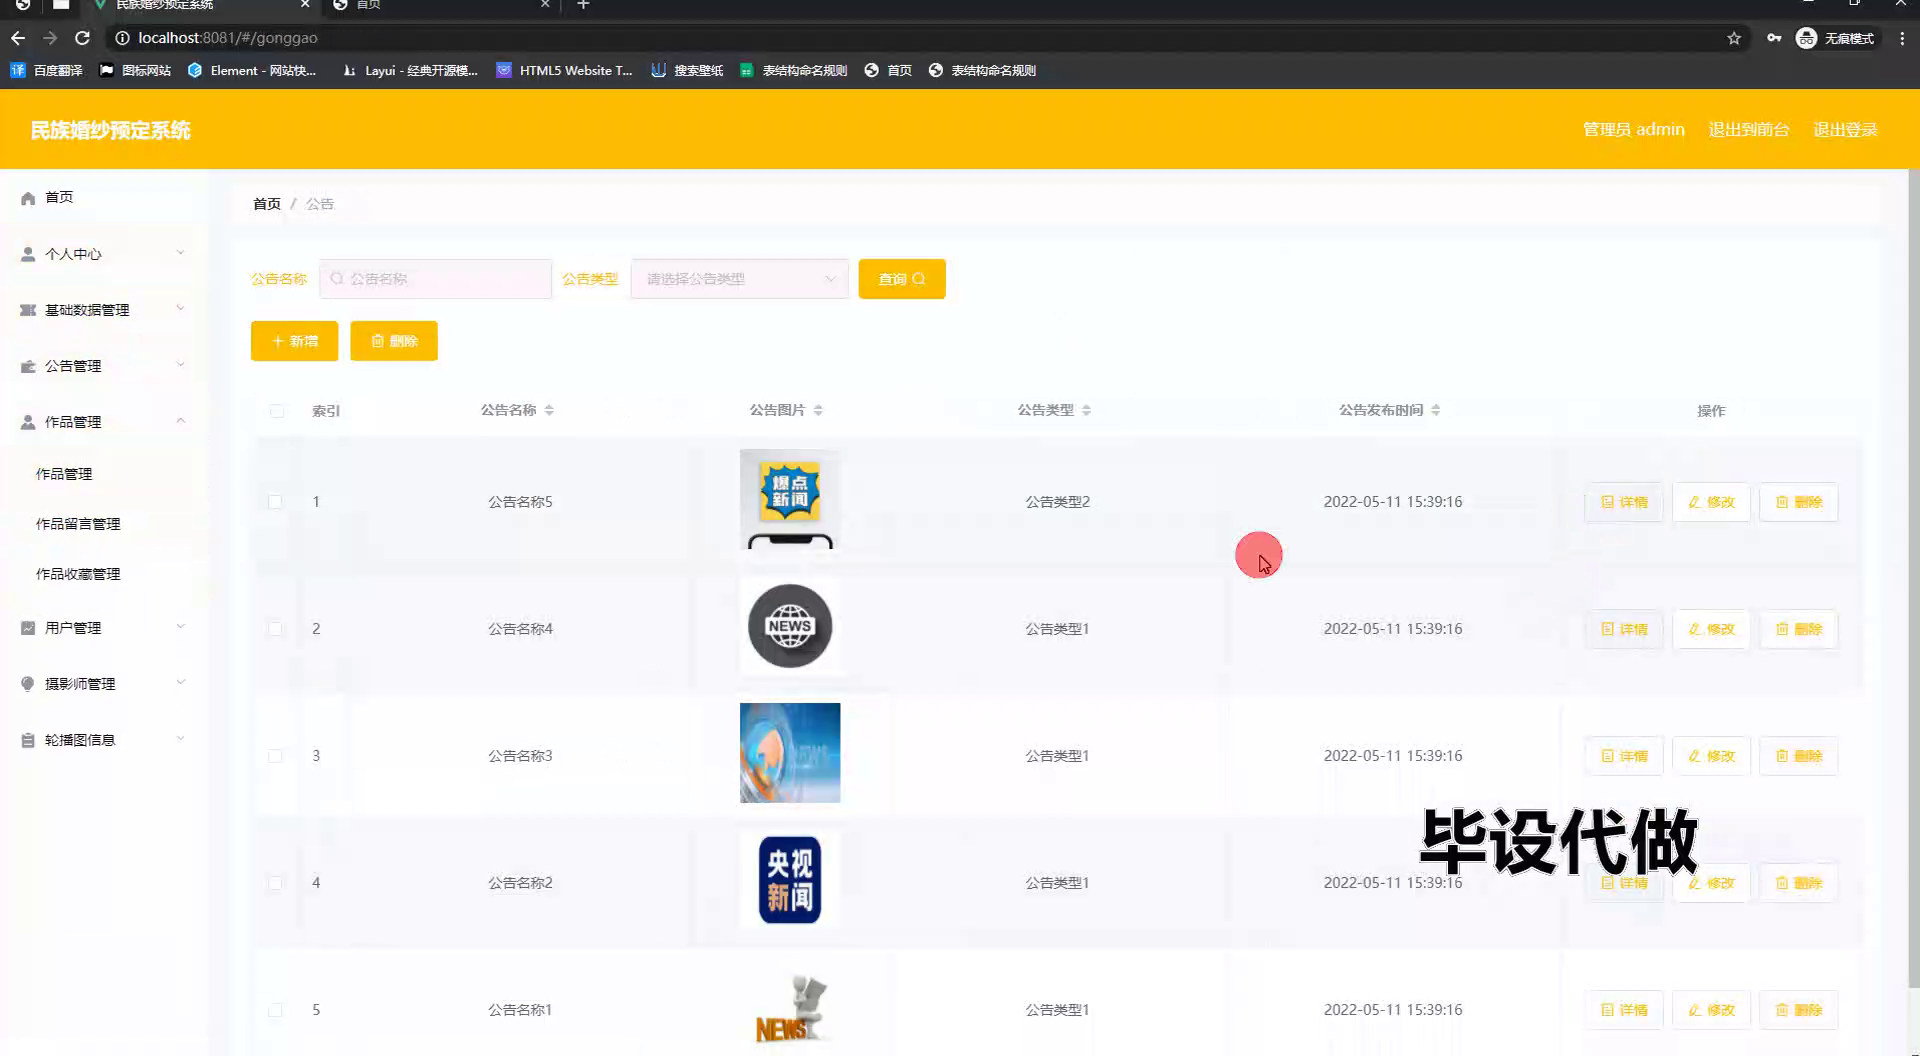Open the 作品管理 submenu item
This screenshot has height=1056, width=1920.
pos(64,474)
